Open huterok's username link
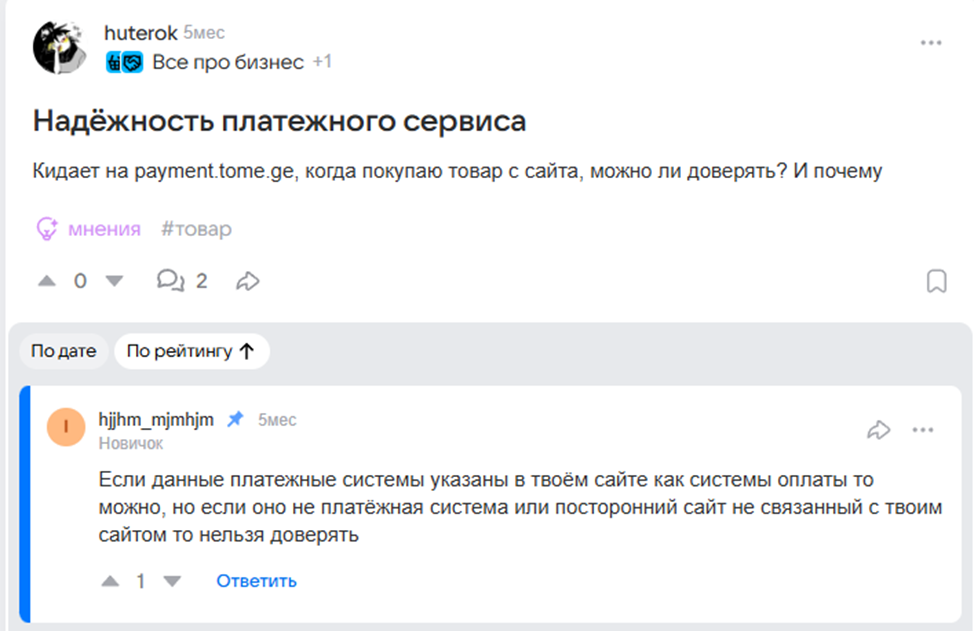The image size is (974, 631). pos(140,33)
